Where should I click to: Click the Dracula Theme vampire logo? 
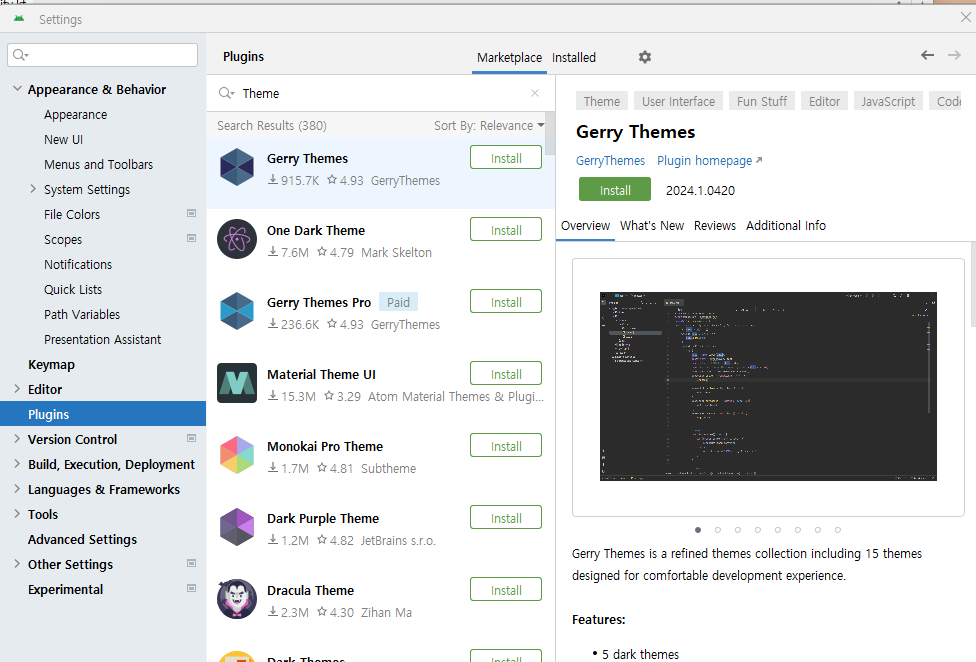point(237,599)
